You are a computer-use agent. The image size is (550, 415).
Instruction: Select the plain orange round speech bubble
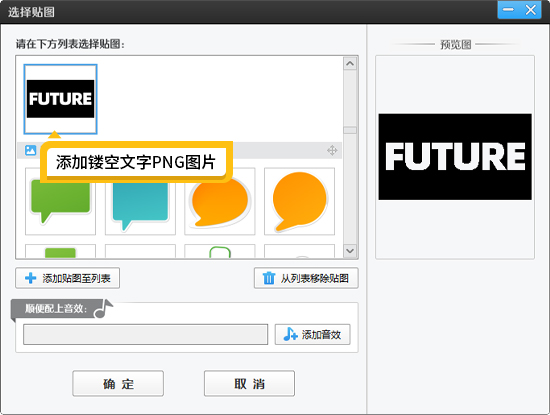299,201
